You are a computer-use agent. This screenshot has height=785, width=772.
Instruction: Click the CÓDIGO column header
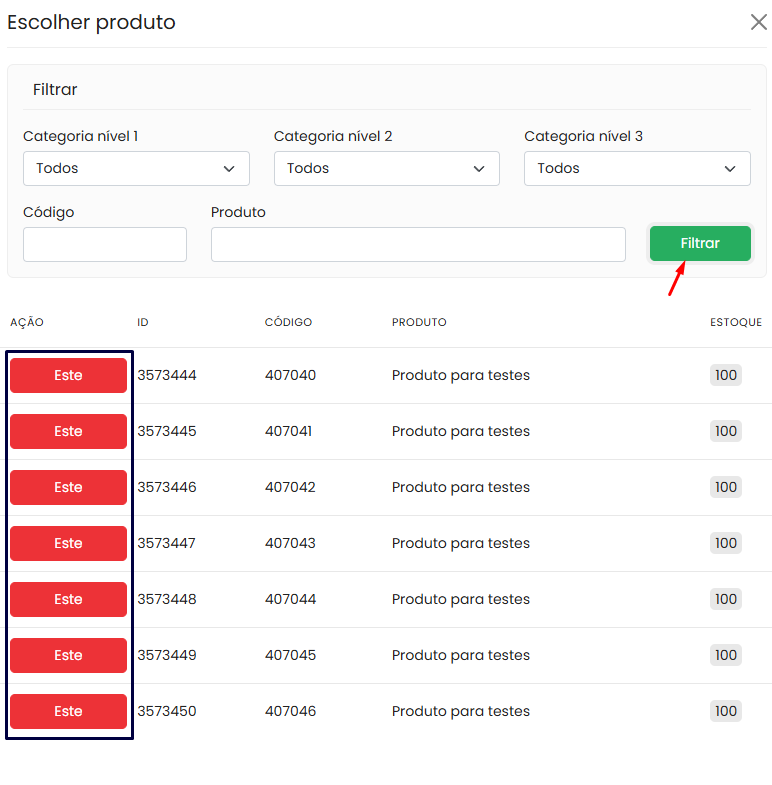288,323
